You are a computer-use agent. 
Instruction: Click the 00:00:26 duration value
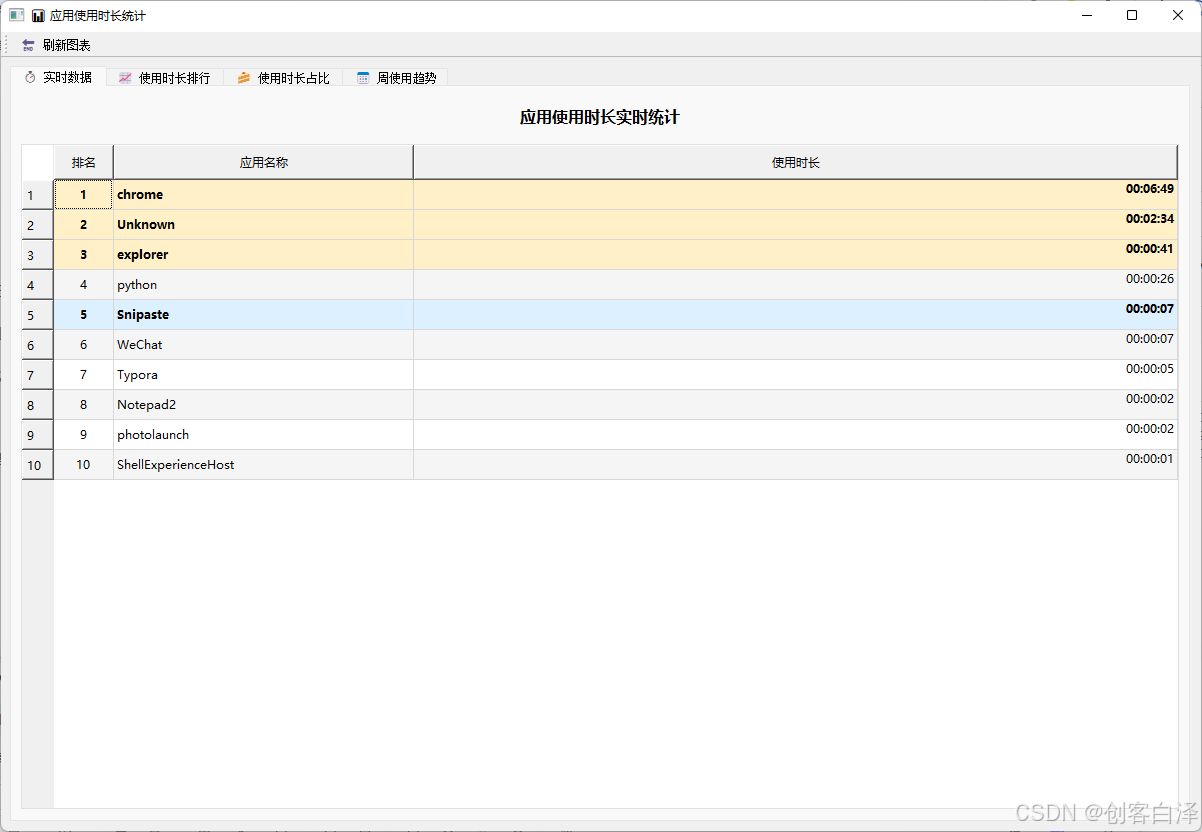coord(1150,278)
